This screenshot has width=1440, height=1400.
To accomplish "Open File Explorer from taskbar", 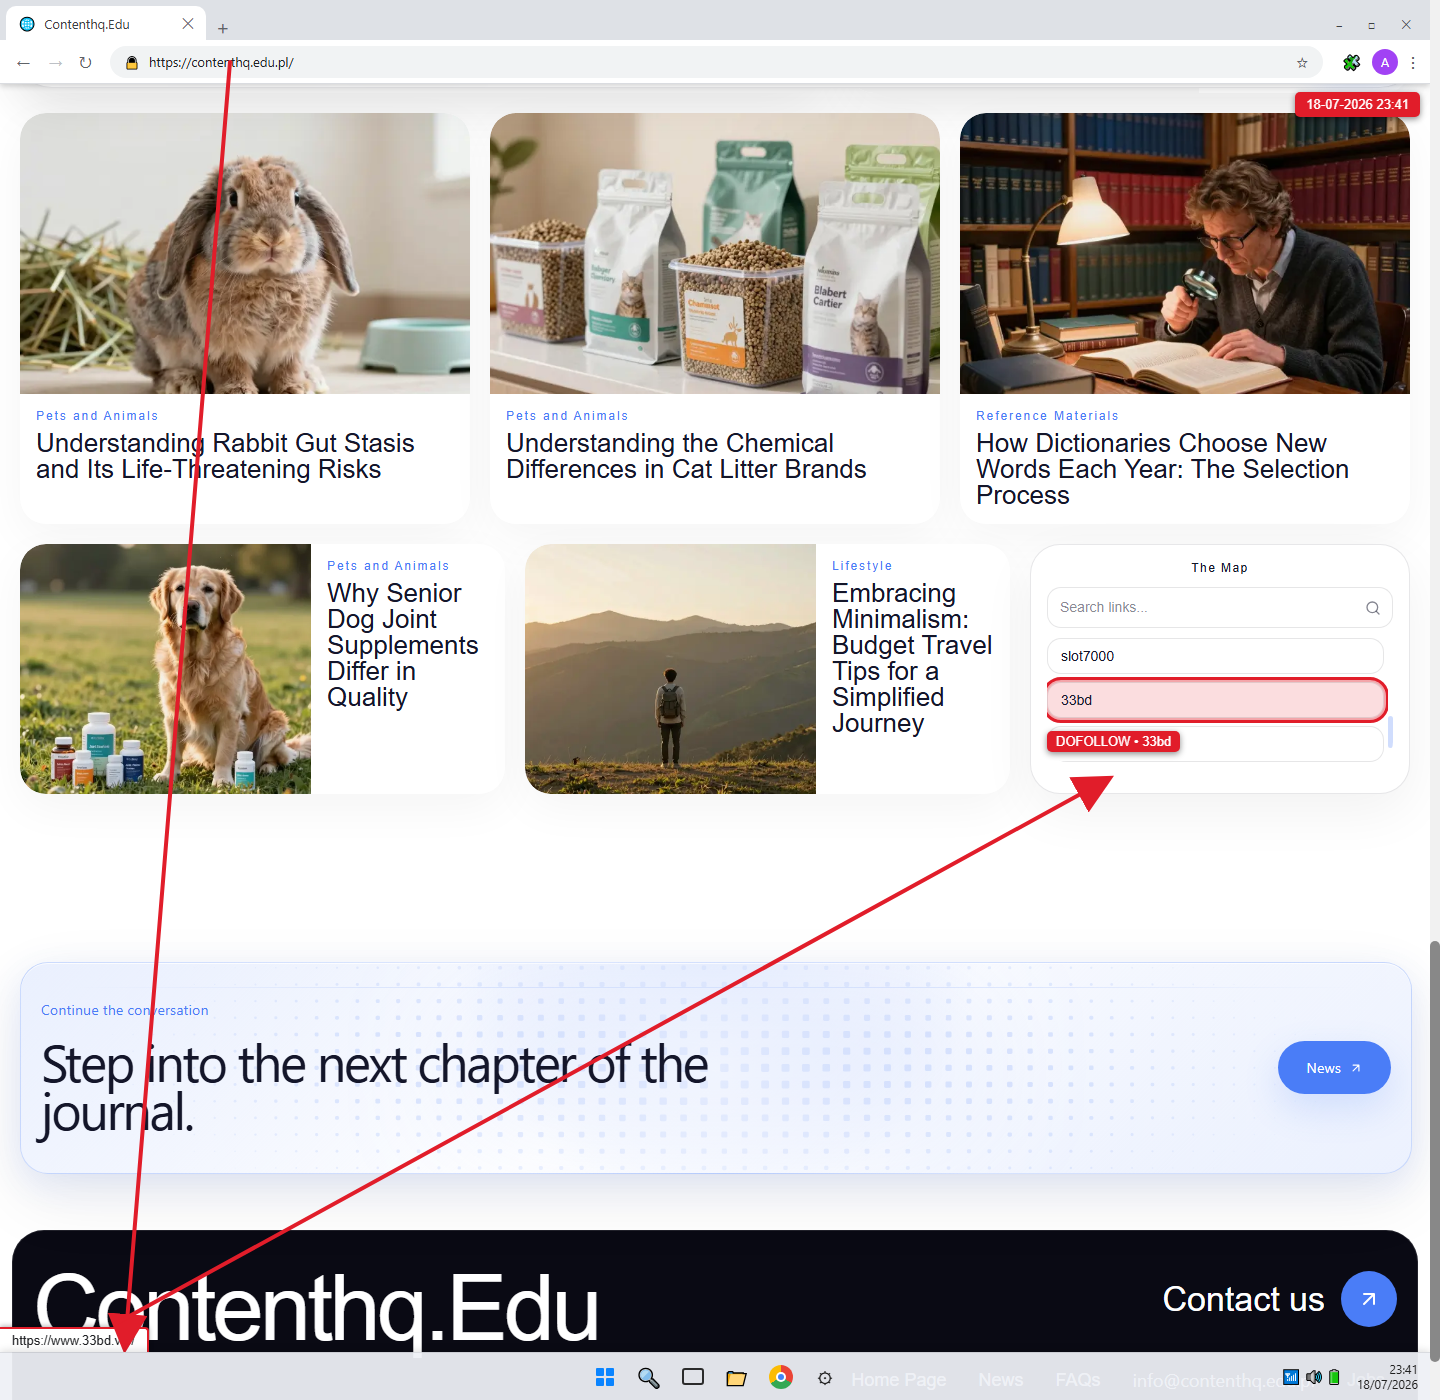I will click(737, 1377).
